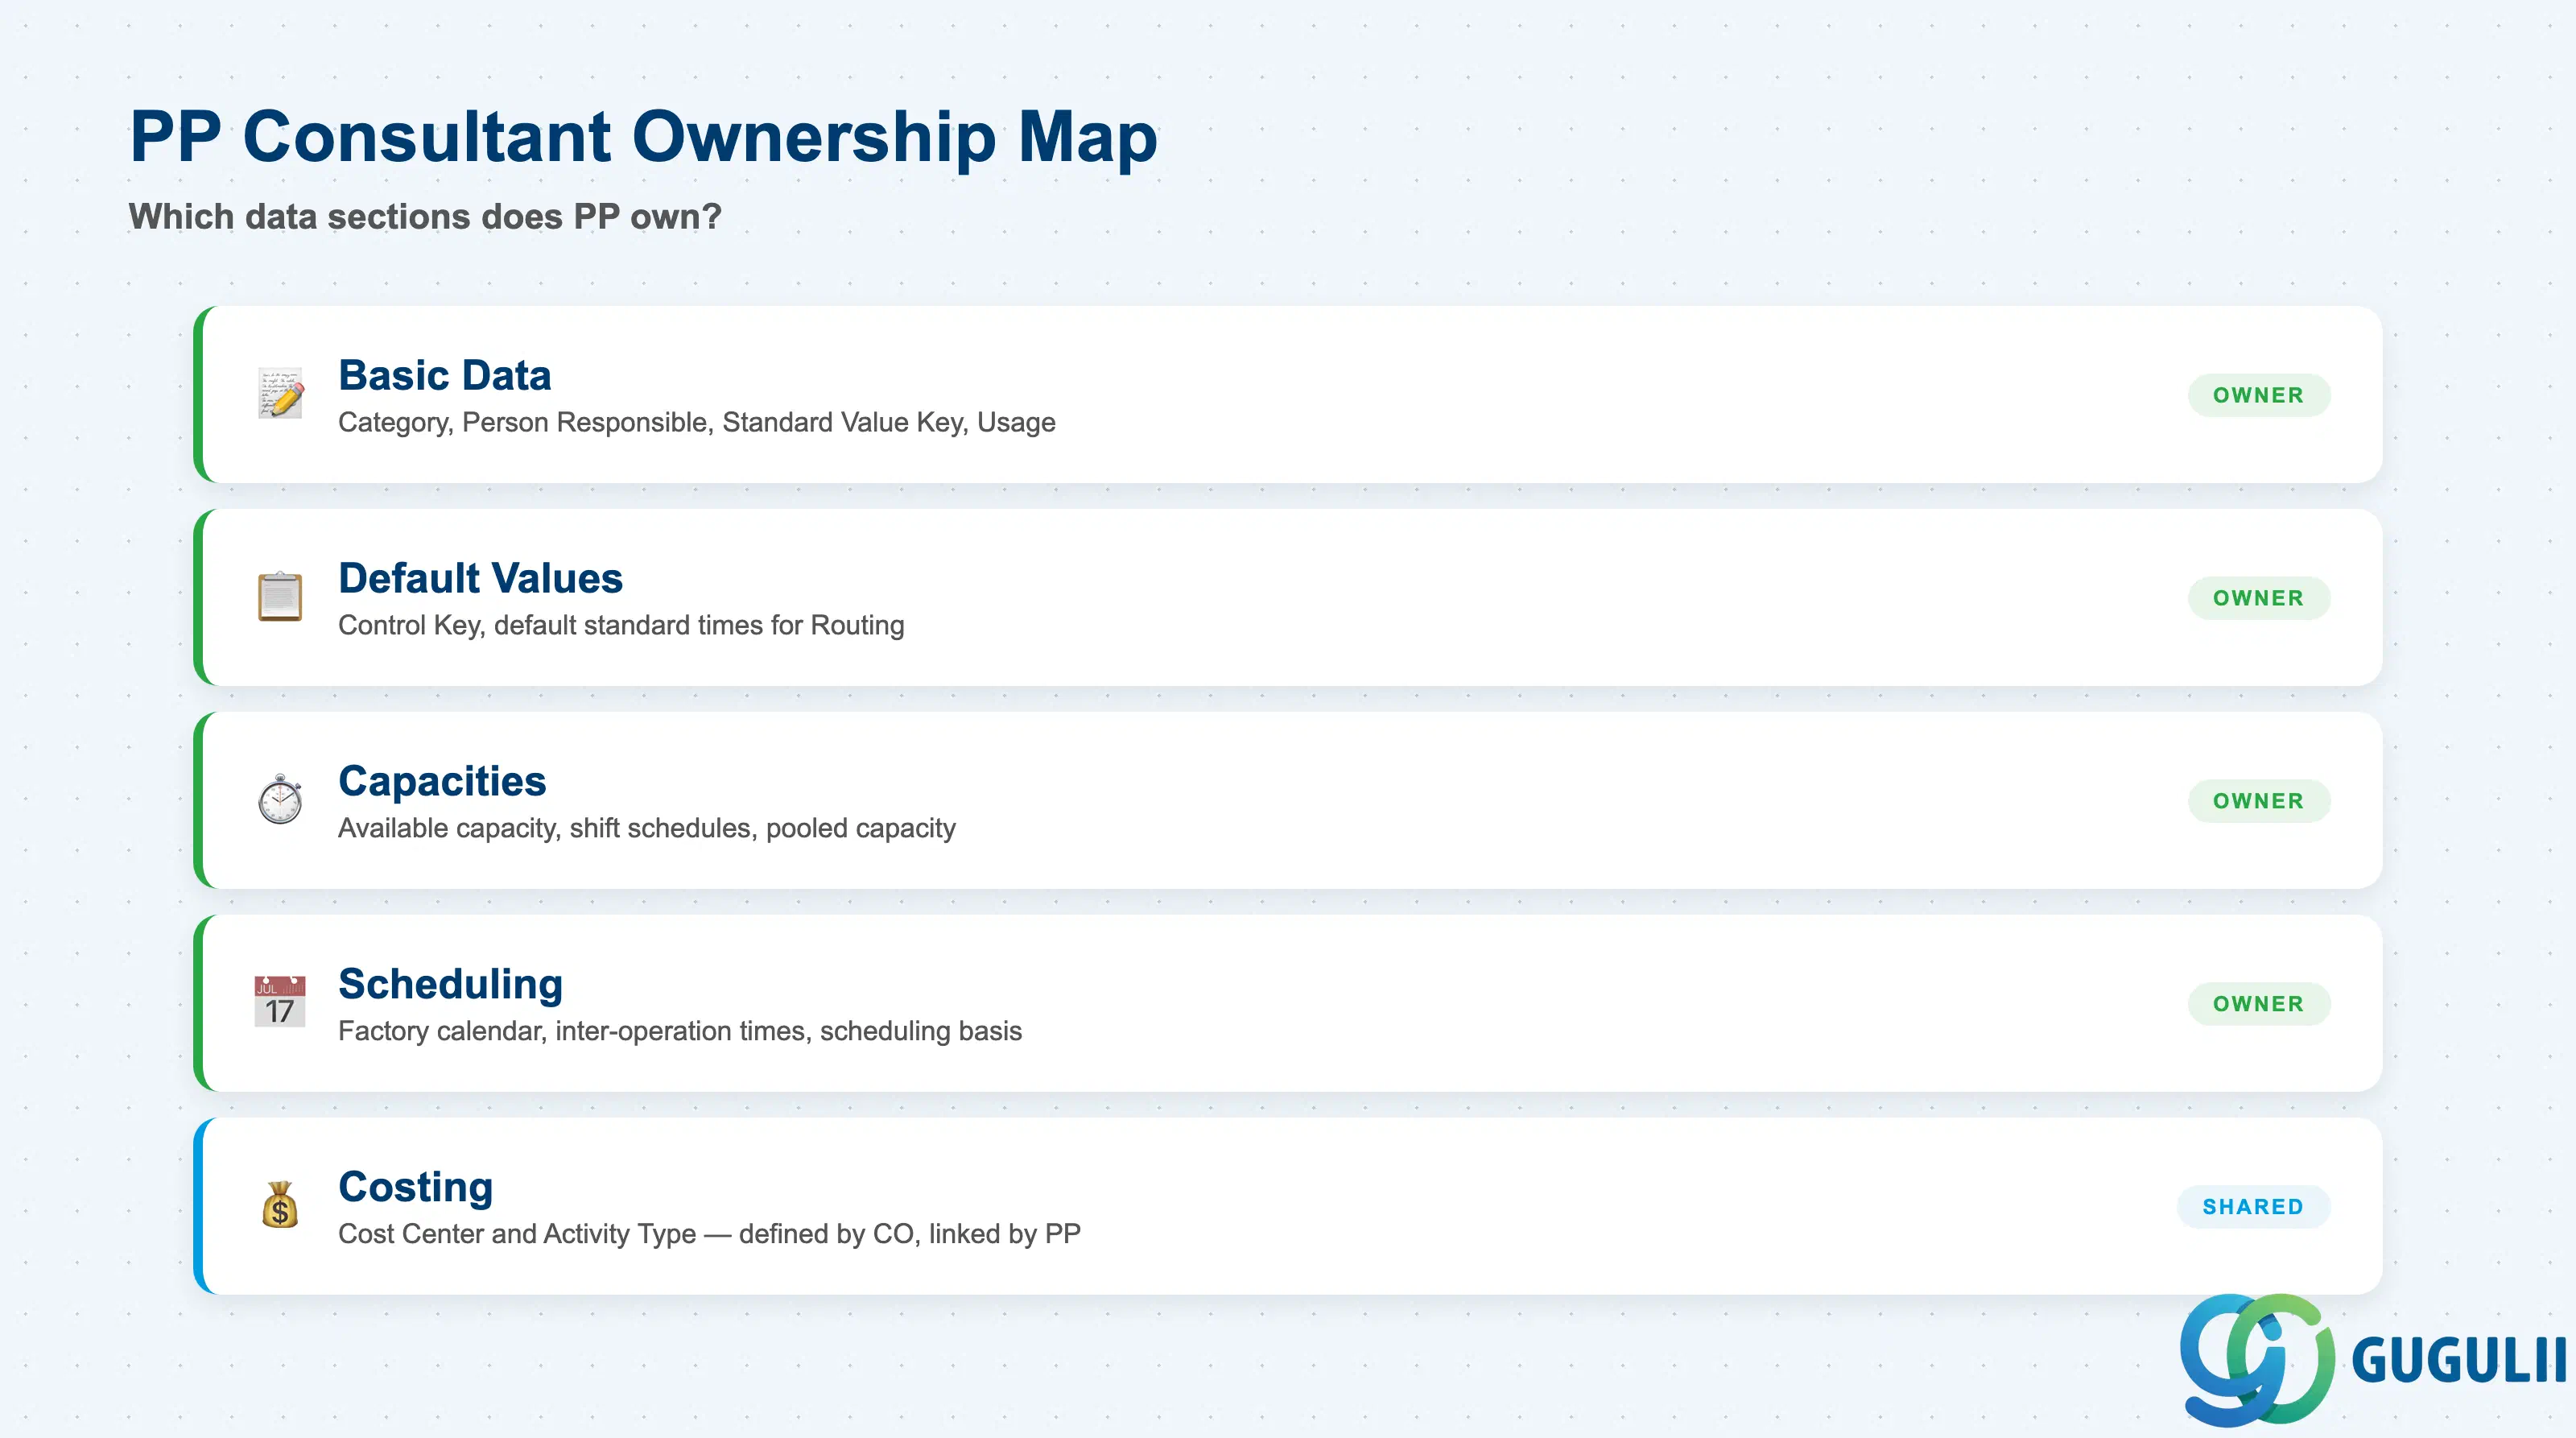Viewport: 2576px width, 1438px height.
Task: Click the Costing heading
Action: (x=416, y=1188)
